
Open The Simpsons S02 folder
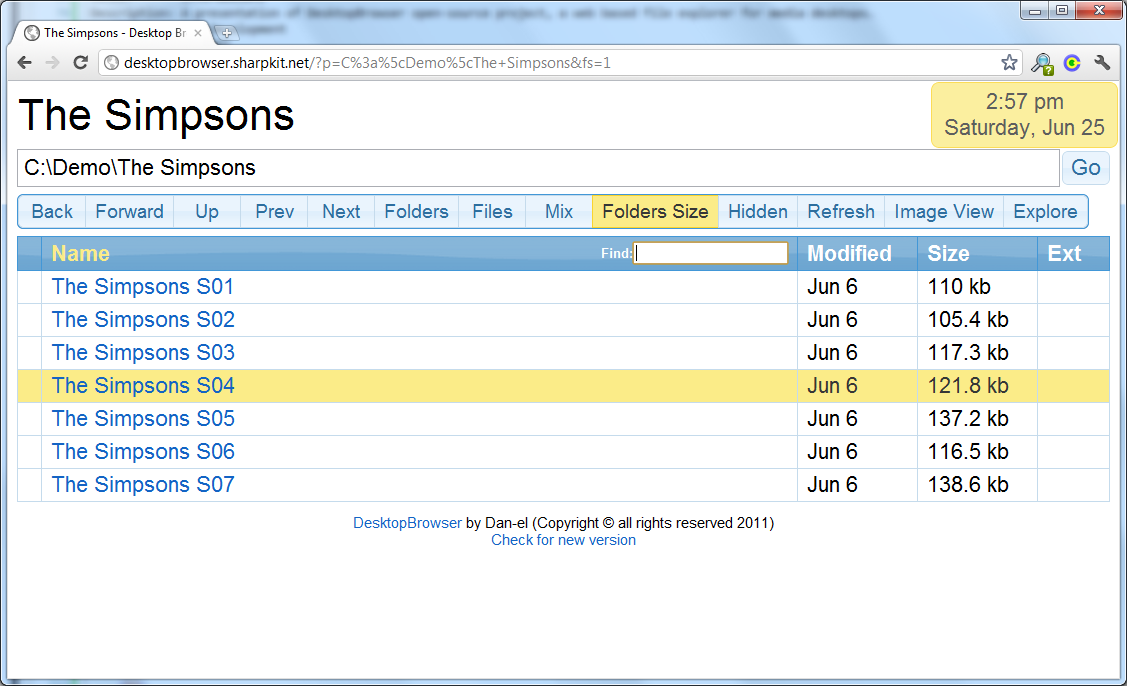(142, 319)
